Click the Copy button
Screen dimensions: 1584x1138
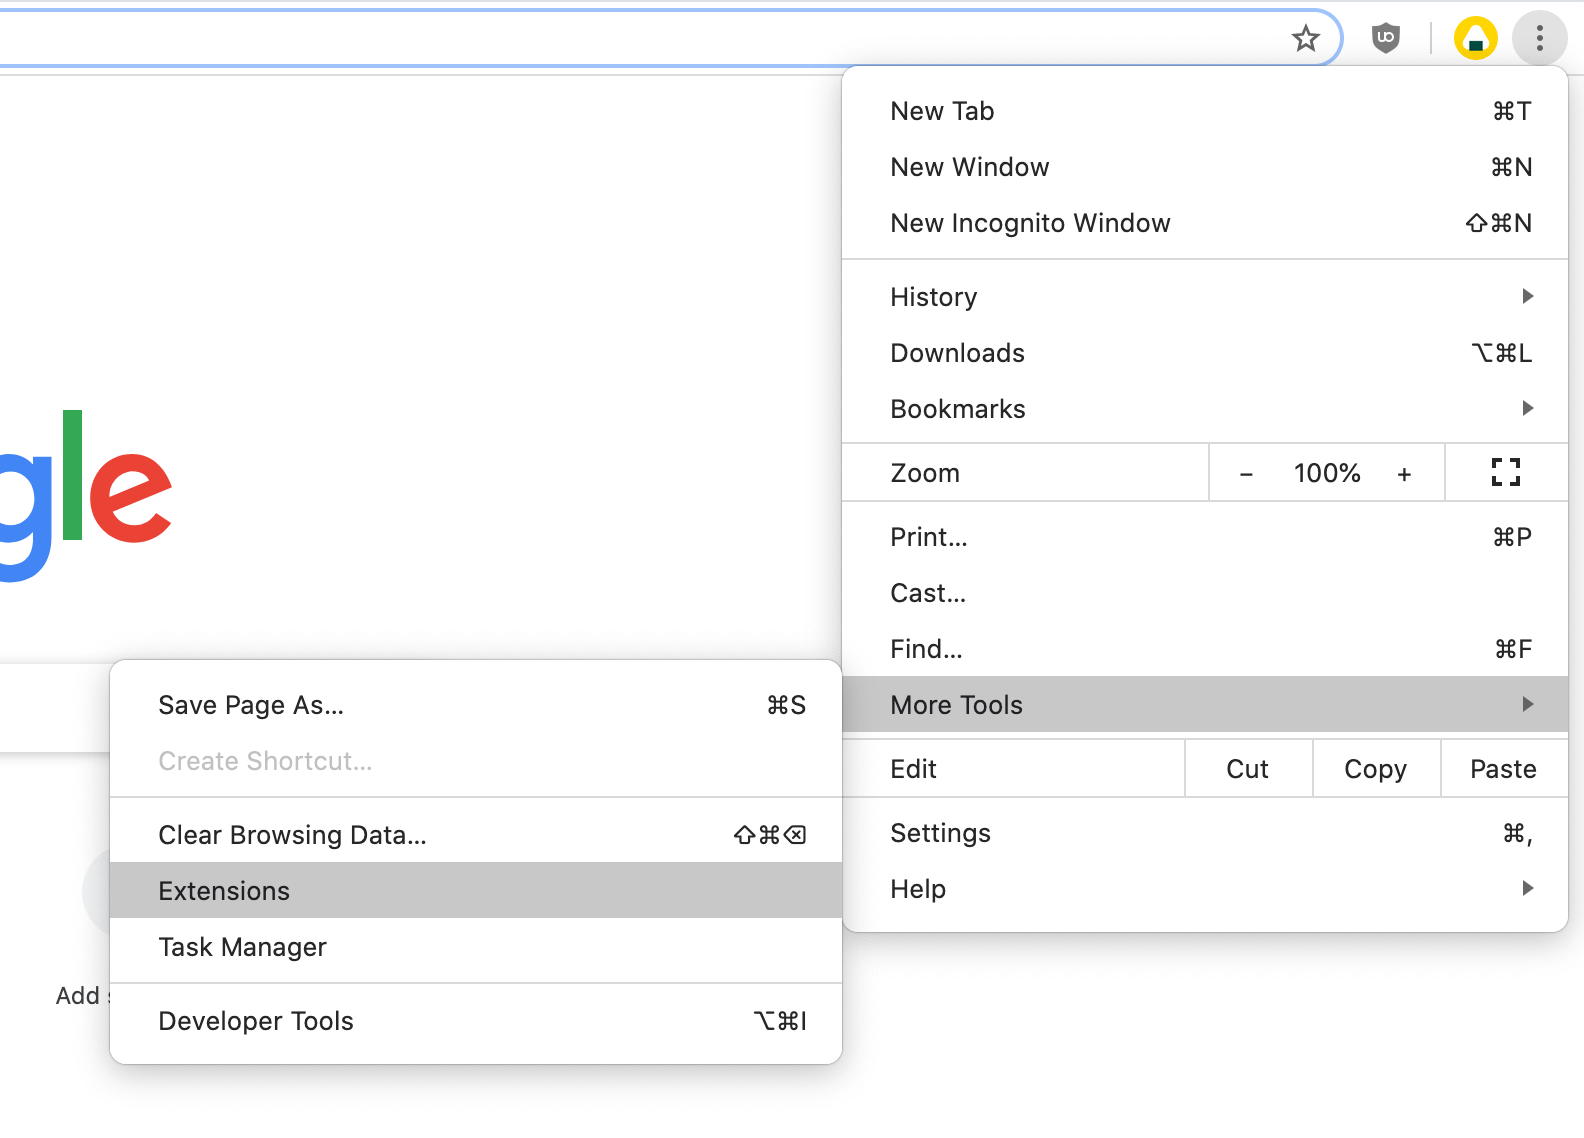[x=1376, y=769]
